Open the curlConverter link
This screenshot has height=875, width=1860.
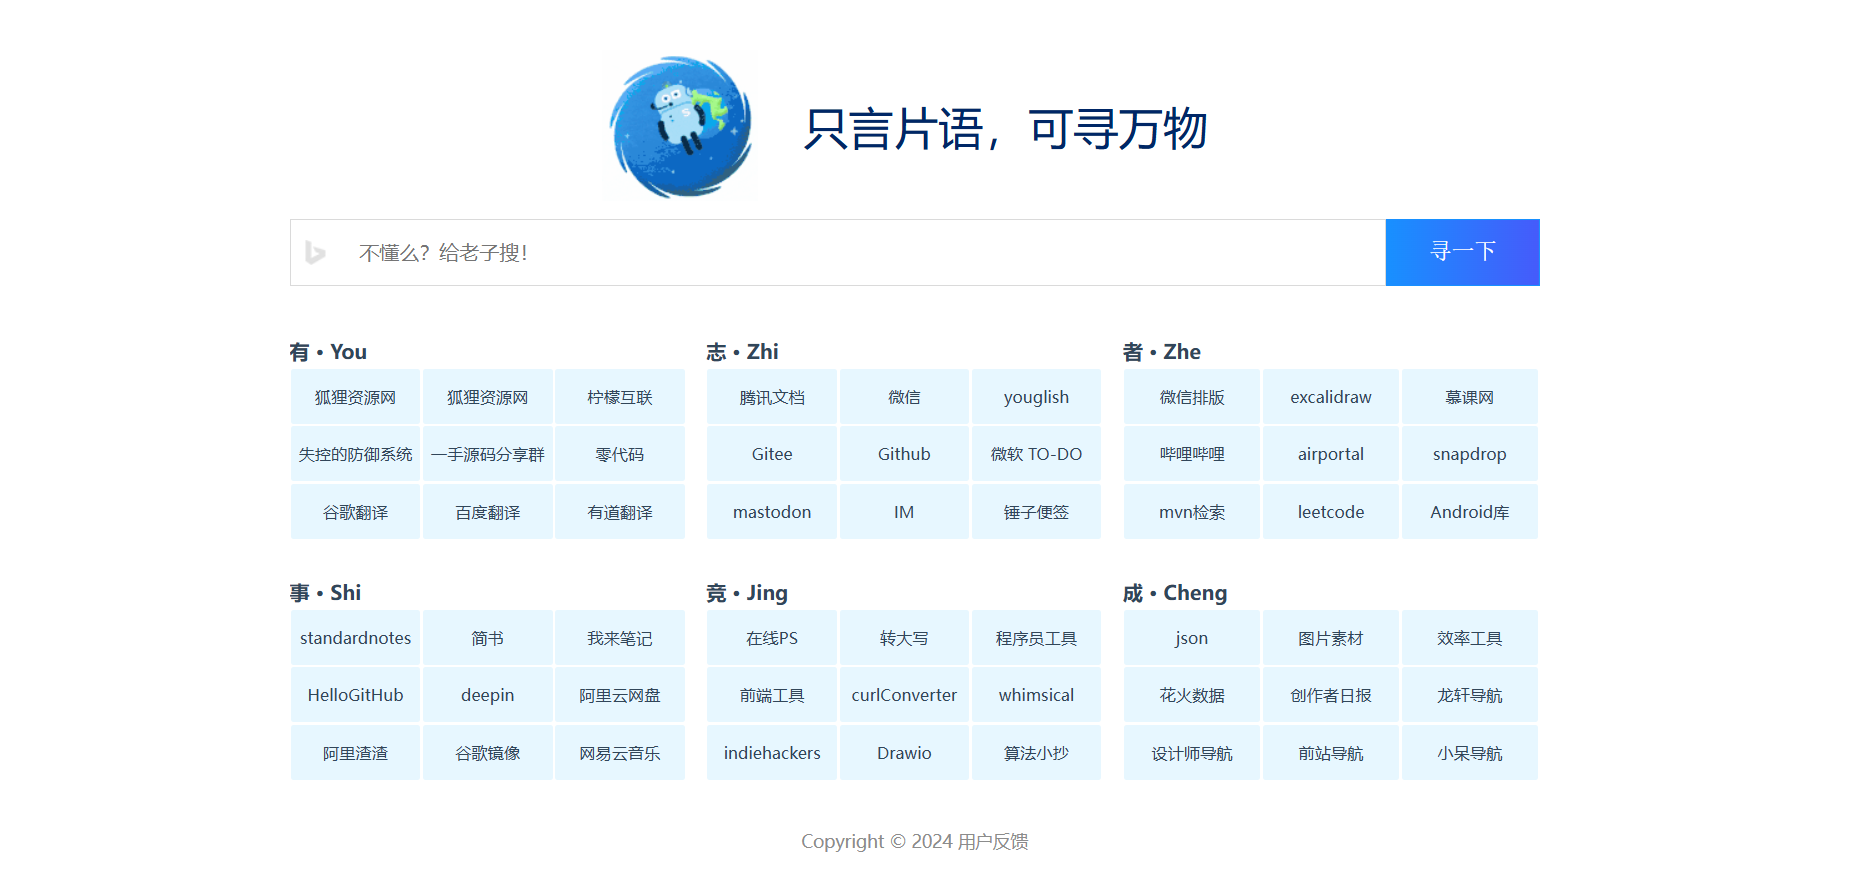(904, 695)
